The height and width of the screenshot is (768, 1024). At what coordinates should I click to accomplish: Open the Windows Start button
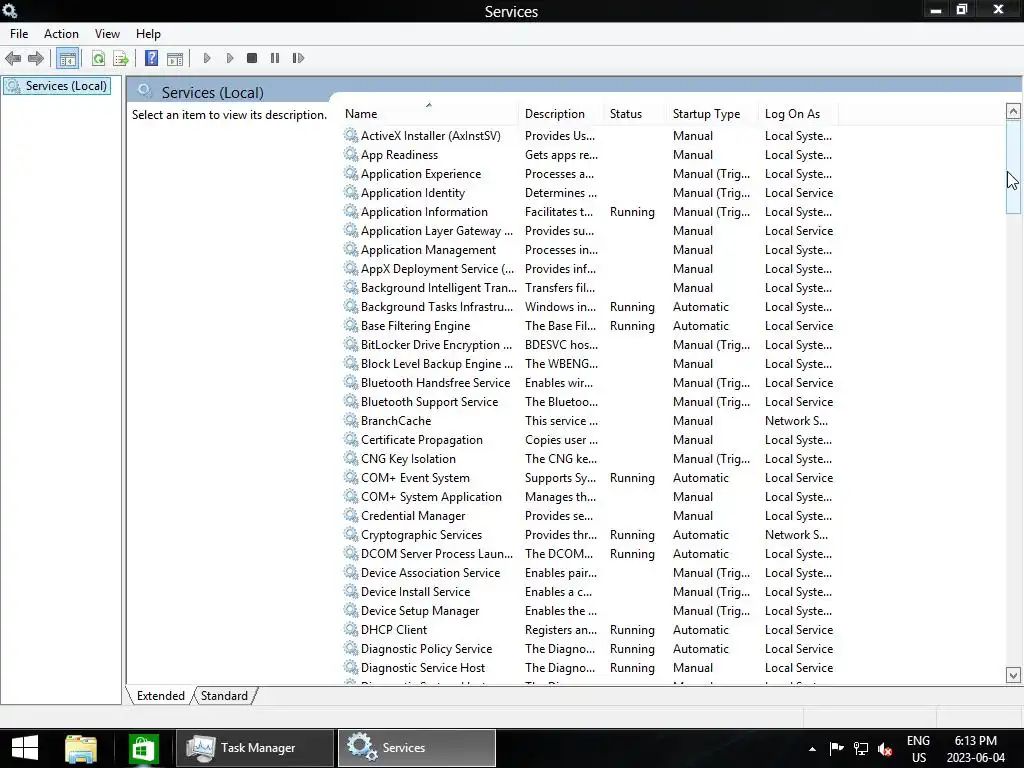(25, 748)
